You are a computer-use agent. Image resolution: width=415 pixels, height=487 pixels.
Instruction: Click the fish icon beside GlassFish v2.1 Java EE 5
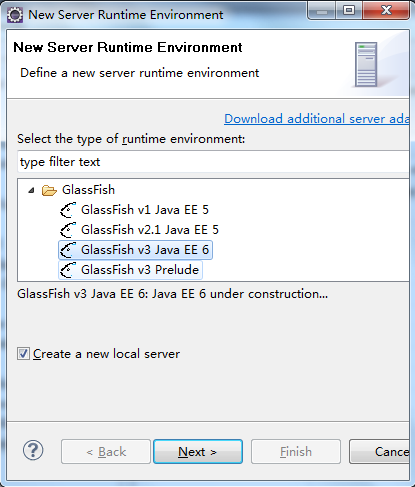point(68,230)
